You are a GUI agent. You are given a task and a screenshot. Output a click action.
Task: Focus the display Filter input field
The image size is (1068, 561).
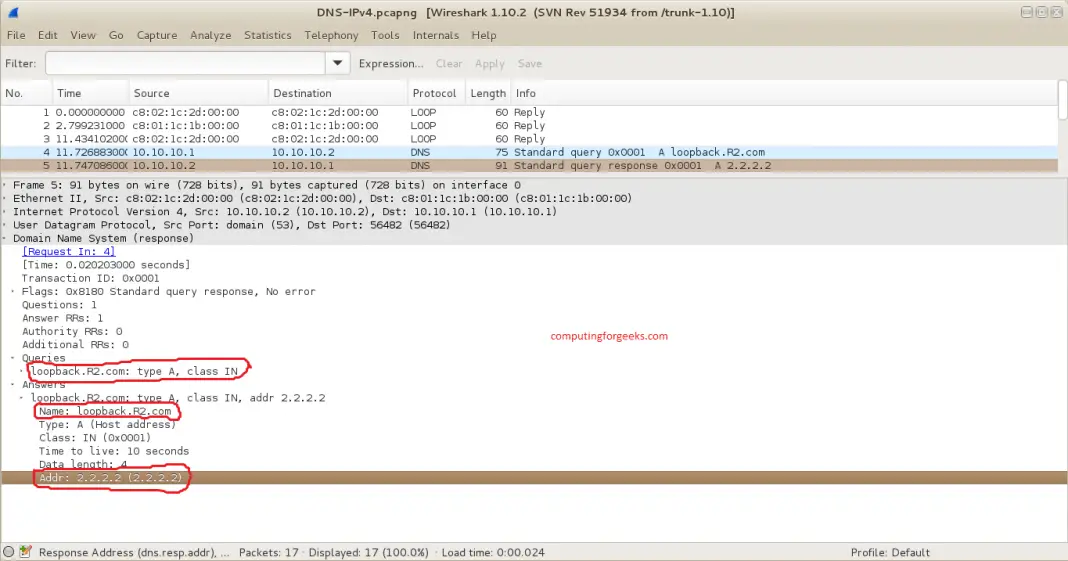tap(185, 63)
